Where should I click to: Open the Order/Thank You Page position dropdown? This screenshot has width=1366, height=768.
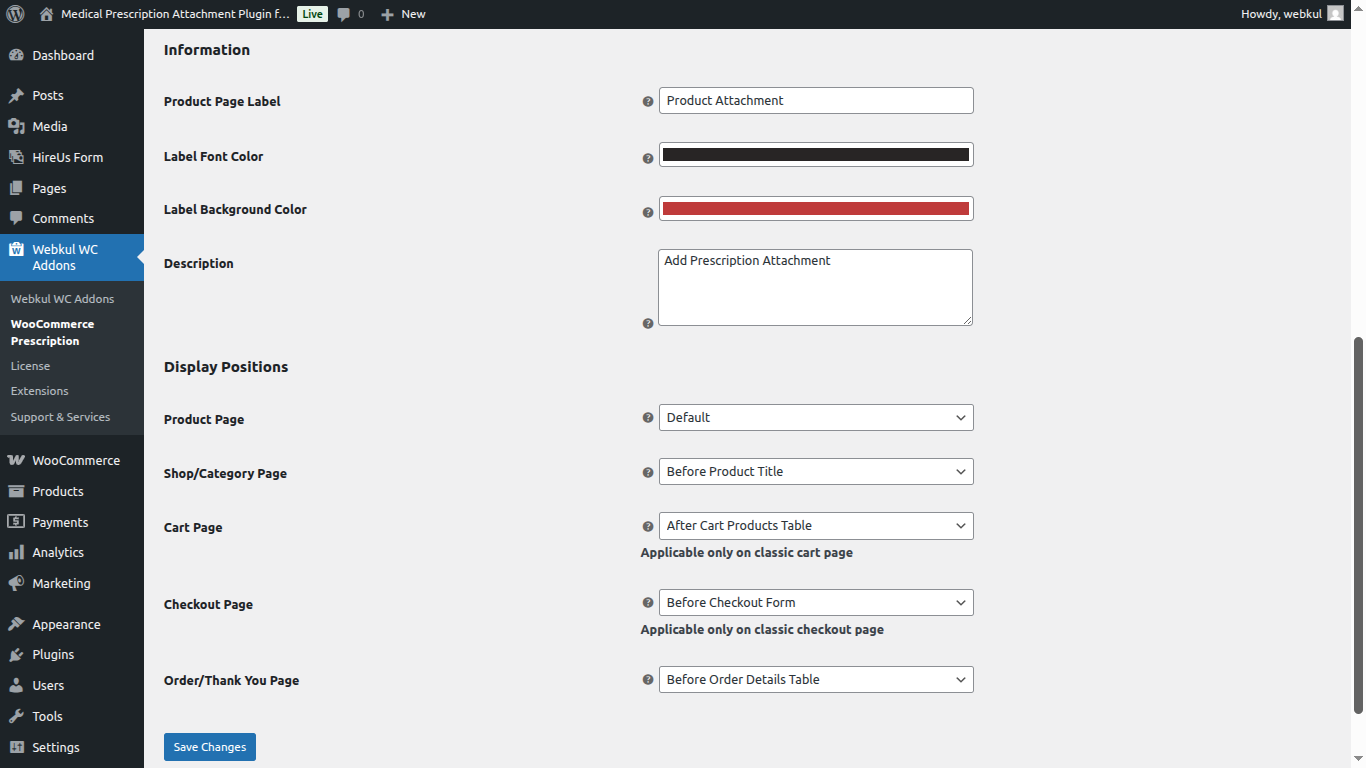coord(816,680)
